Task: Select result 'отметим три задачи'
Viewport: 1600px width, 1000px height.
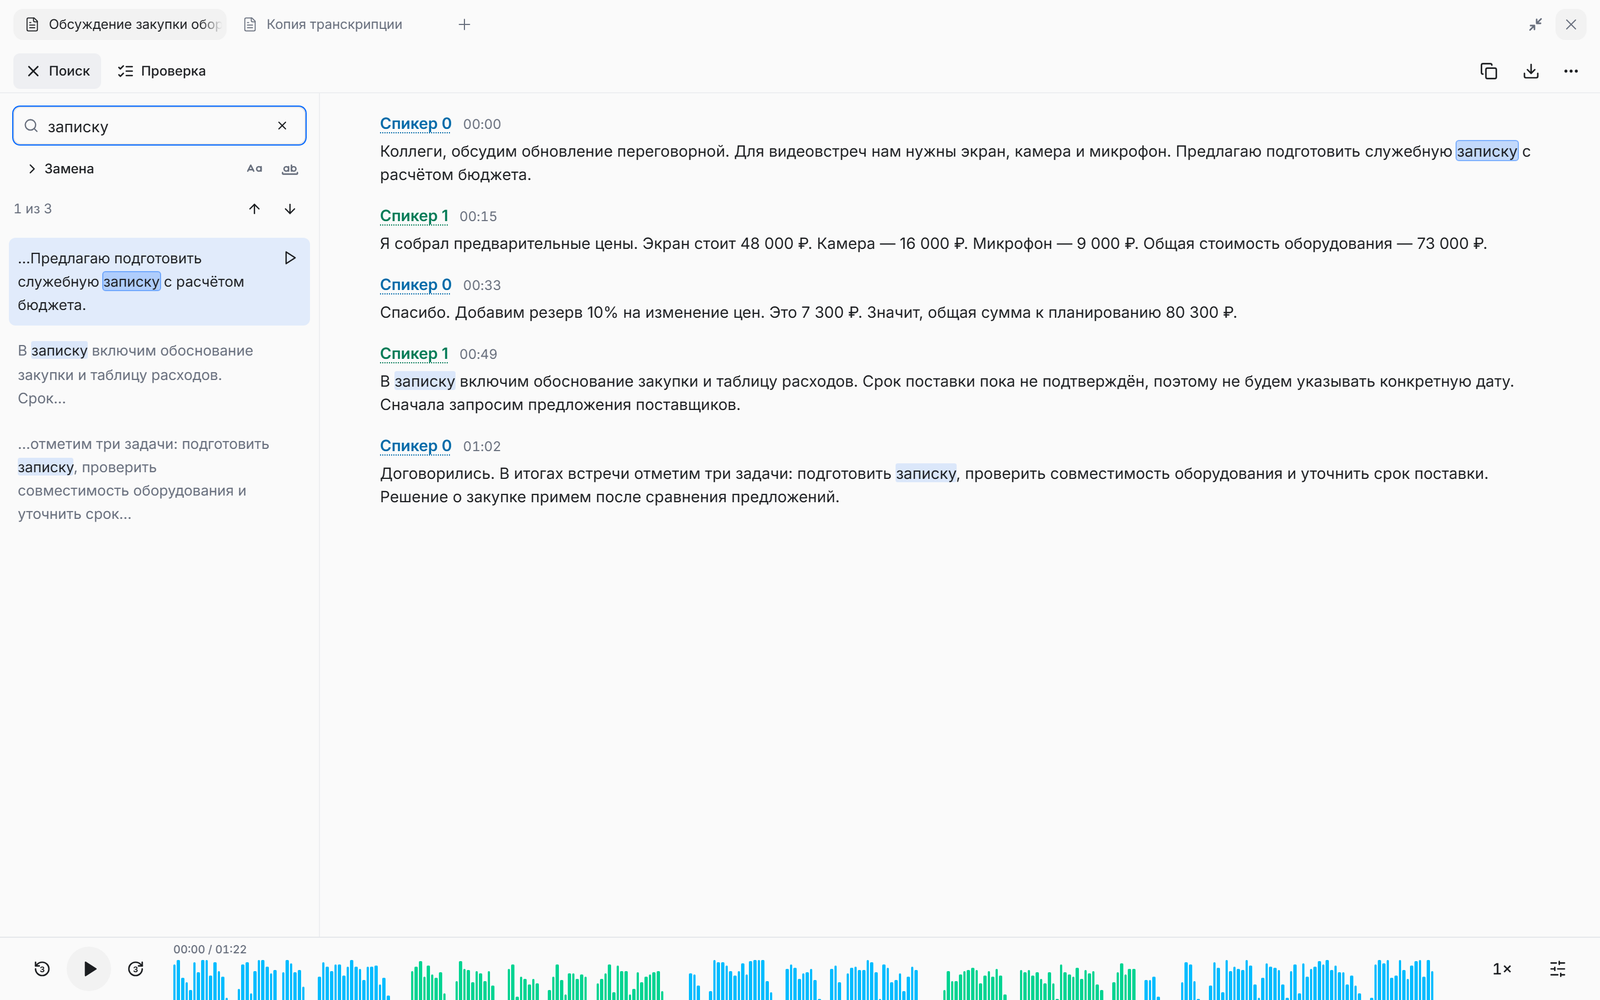Action: click(159, 479)
